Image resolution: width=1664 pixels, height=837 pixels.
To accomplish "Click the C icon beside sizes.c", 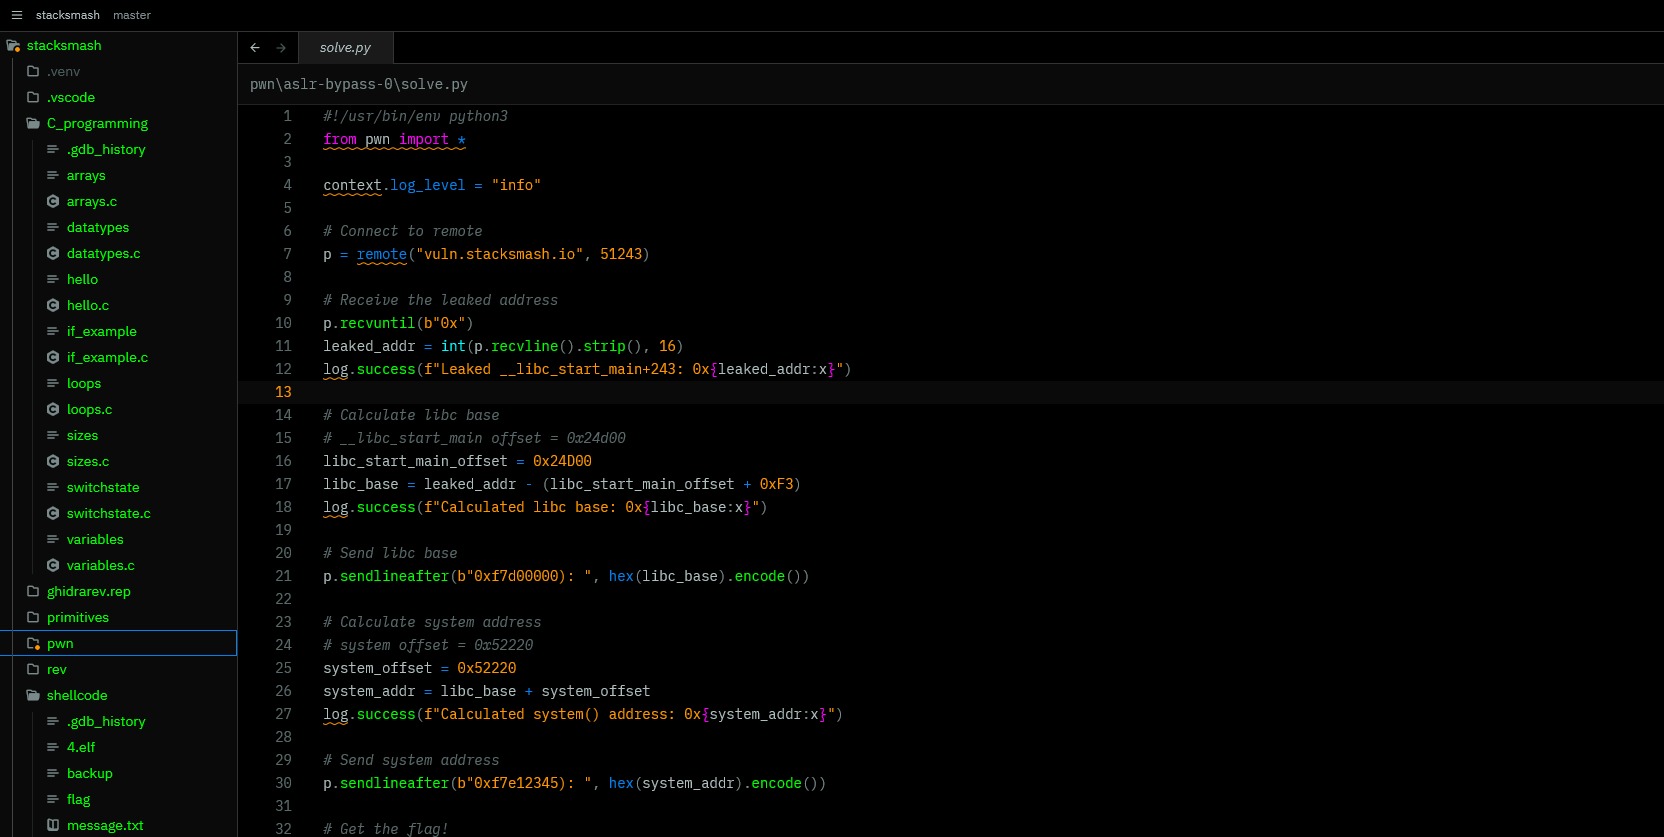I will pos(53,461).
